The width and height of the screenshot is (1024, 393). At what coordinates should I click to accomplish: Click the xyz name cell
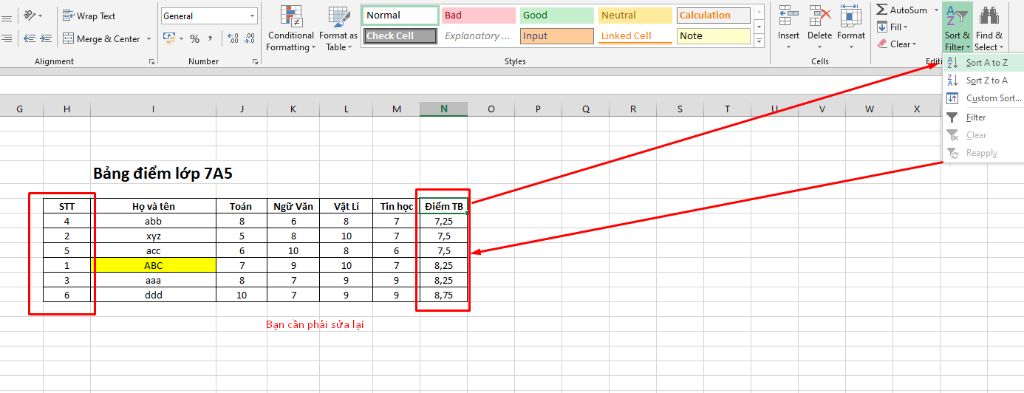coord(153,236)
